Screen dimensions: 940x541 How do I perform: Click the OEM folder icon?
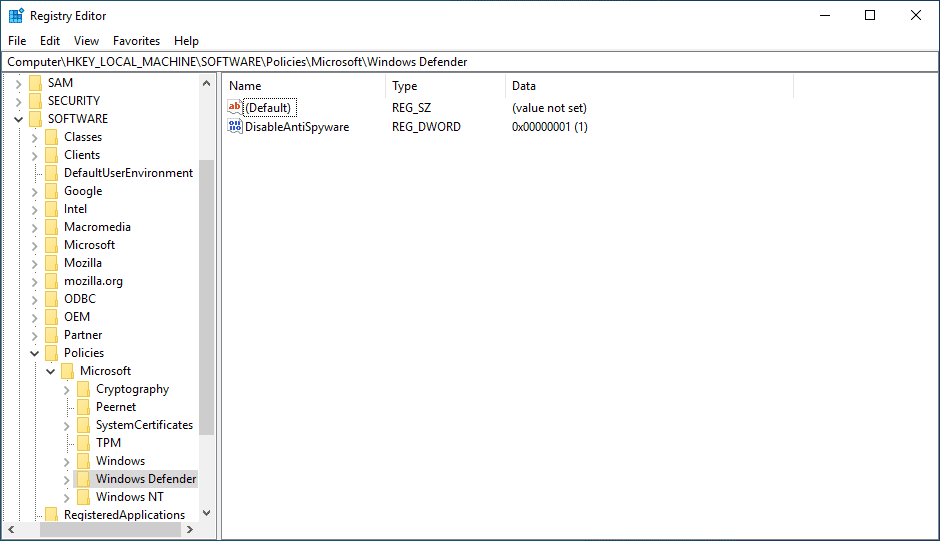click(x=52, y=317)
